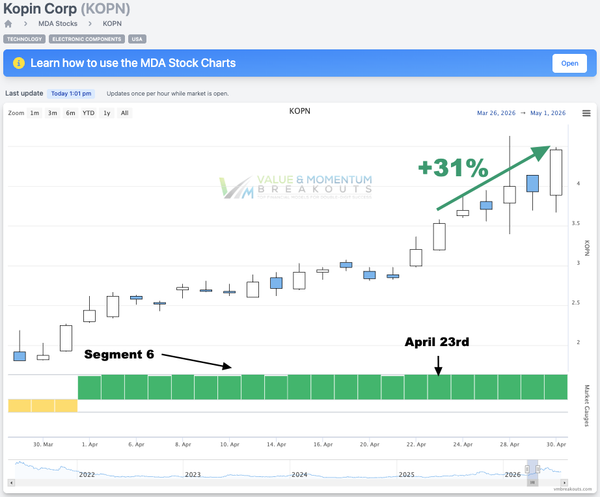This screenshot has height=497, width=600.
Task: Click the left navigator range handle
Action: coord(527,469)
